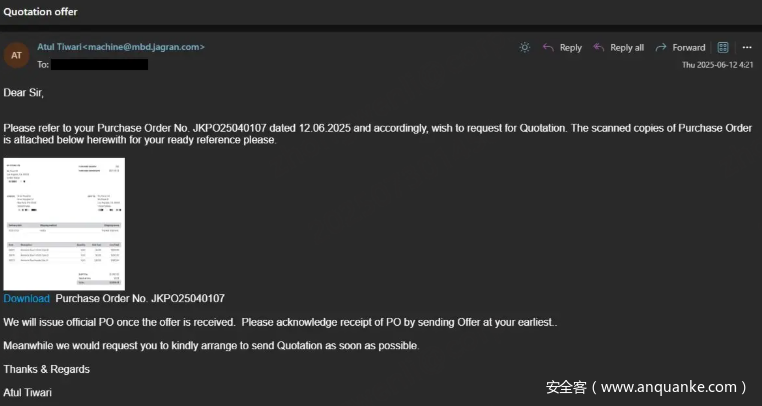
Task: Click Purchase Order No. text beside Download
Action: coord(140,298)
